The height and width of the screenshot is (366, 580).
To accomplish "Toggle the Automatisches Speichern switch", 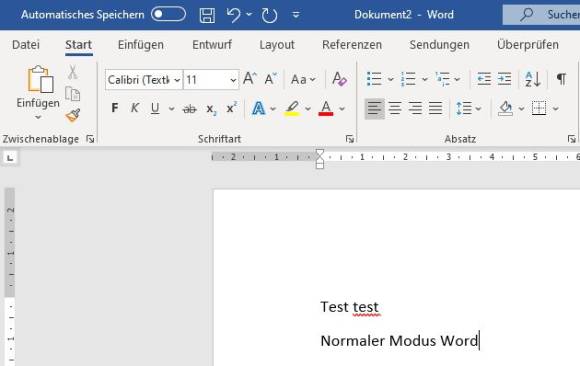I will [168, 14].
